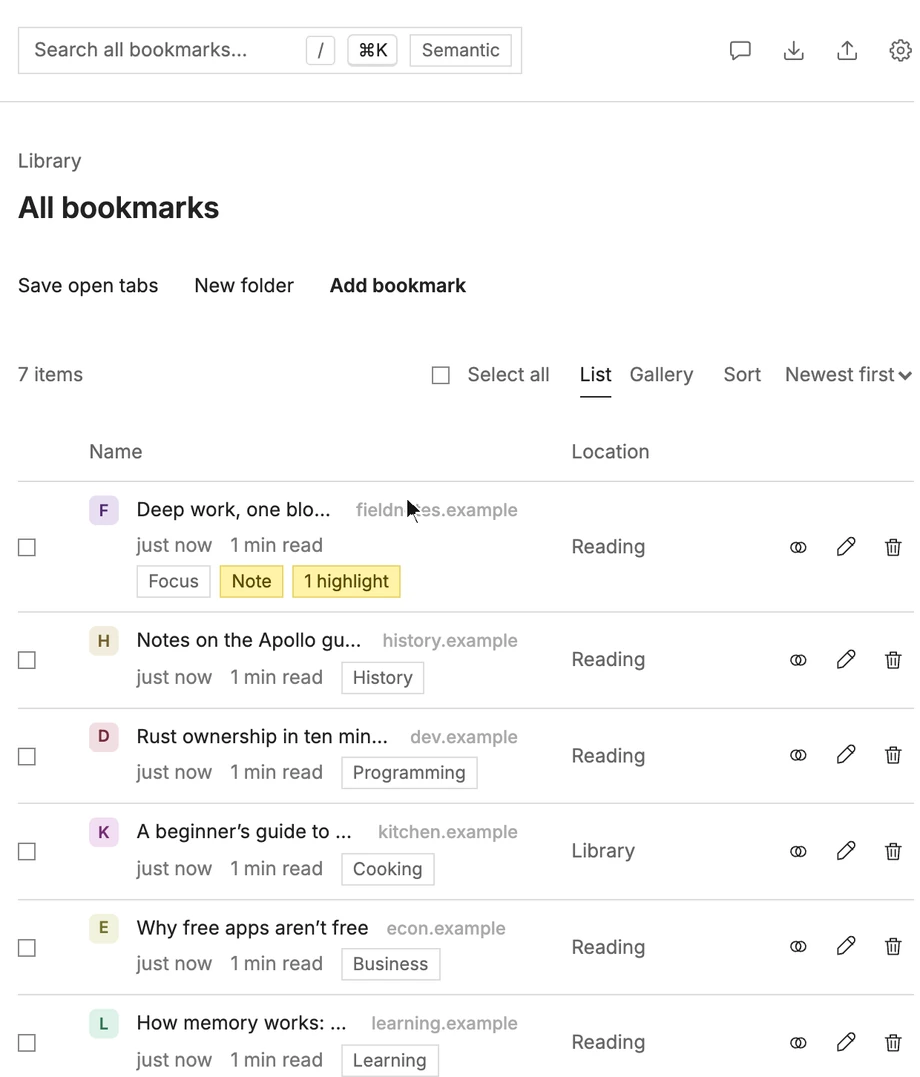920x1077 pixels.
Task: Select the Rust ownership checkbox
Action: pos(27,756)
